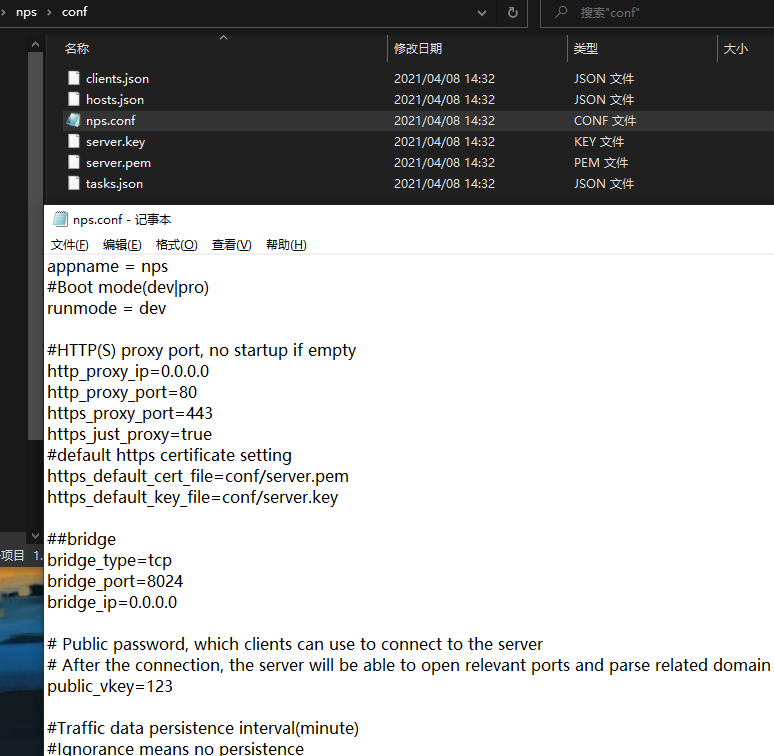774x756 pixels.
Task: Click the Notepad title bar icon
Action: [60, 219]
